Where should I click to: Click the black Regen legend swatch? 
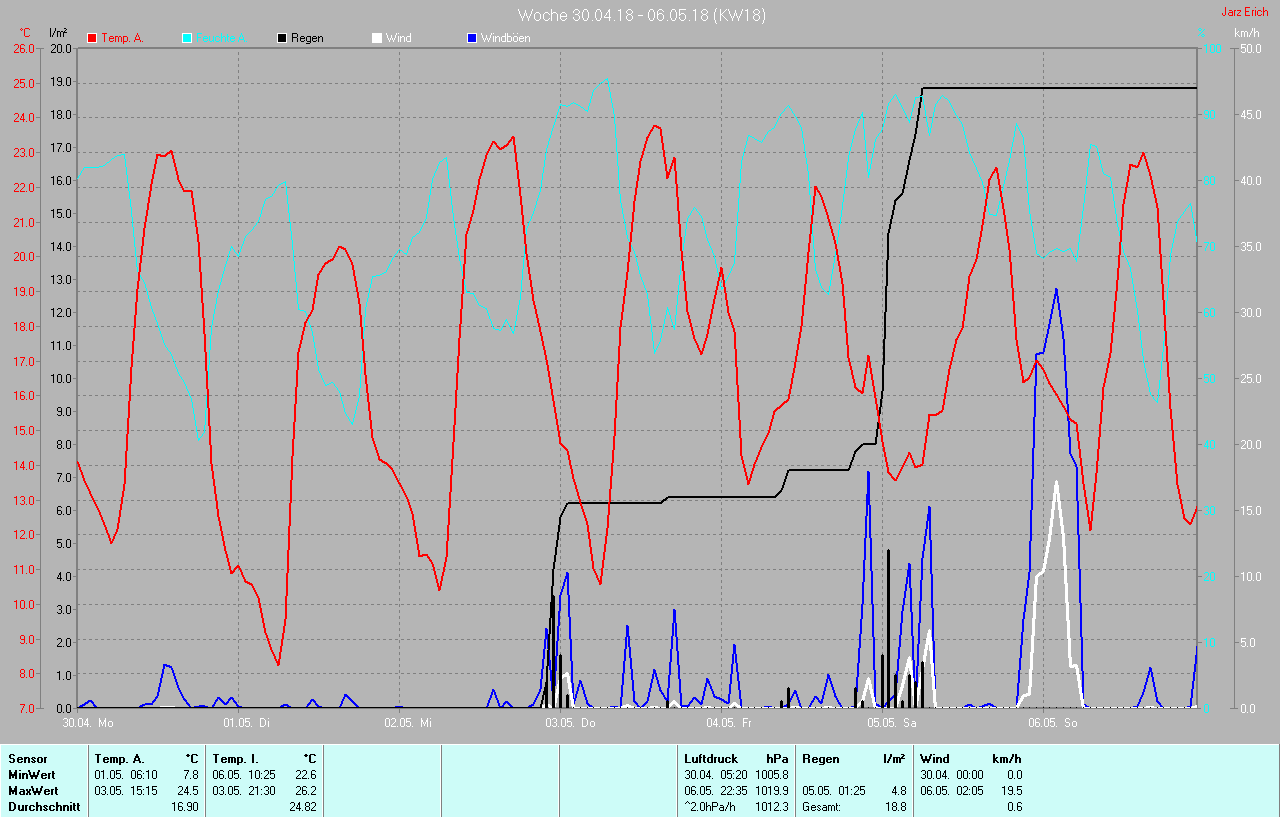(x=282, y=39)
